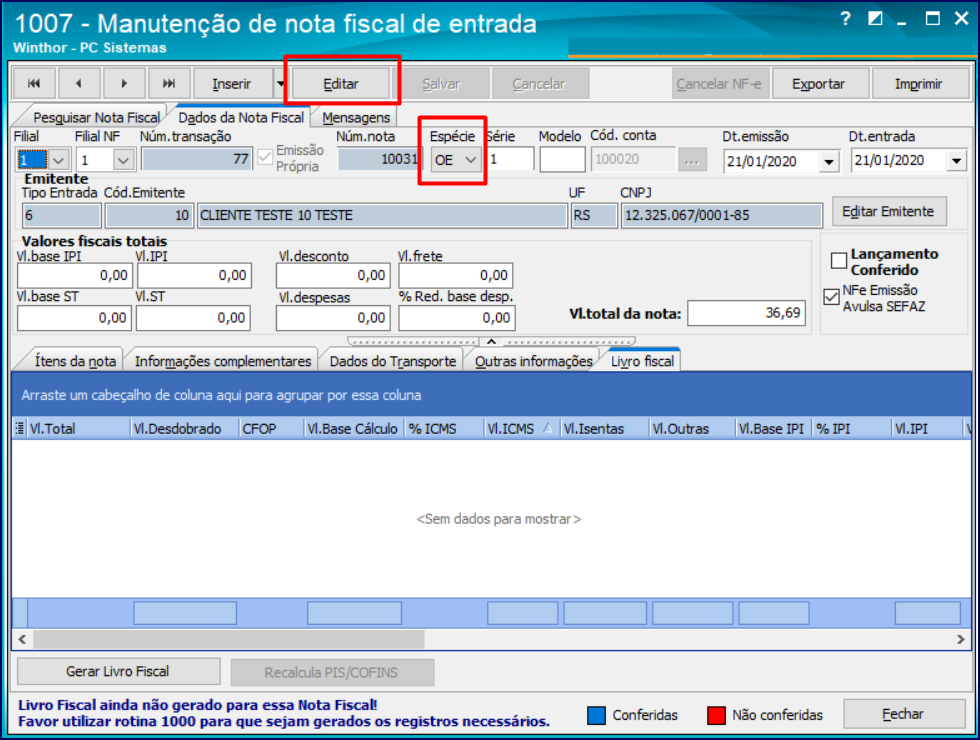The height and width of the screenshot is (740, 980).
Task: Toggle the Emissão Própria checkbox
Action: pyautogui.click(x=265, y=156)
